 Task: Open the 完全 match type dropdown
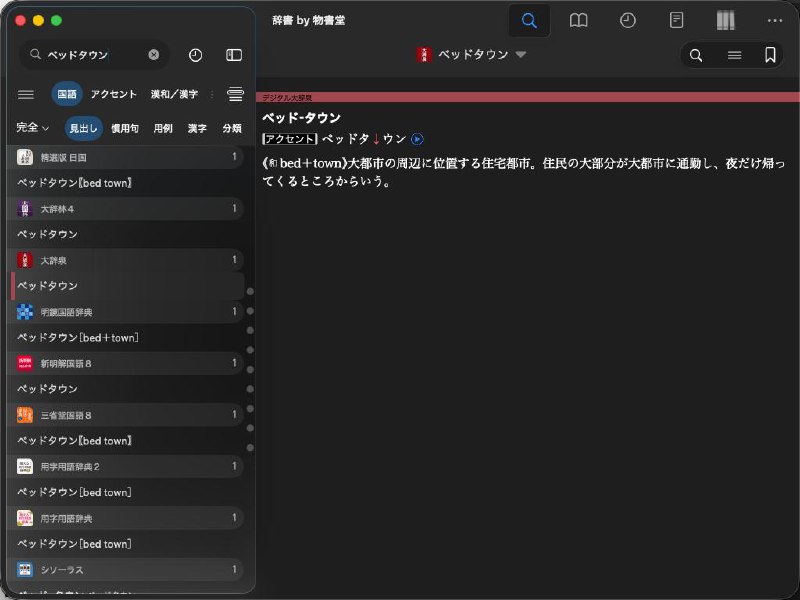(29, 128)
